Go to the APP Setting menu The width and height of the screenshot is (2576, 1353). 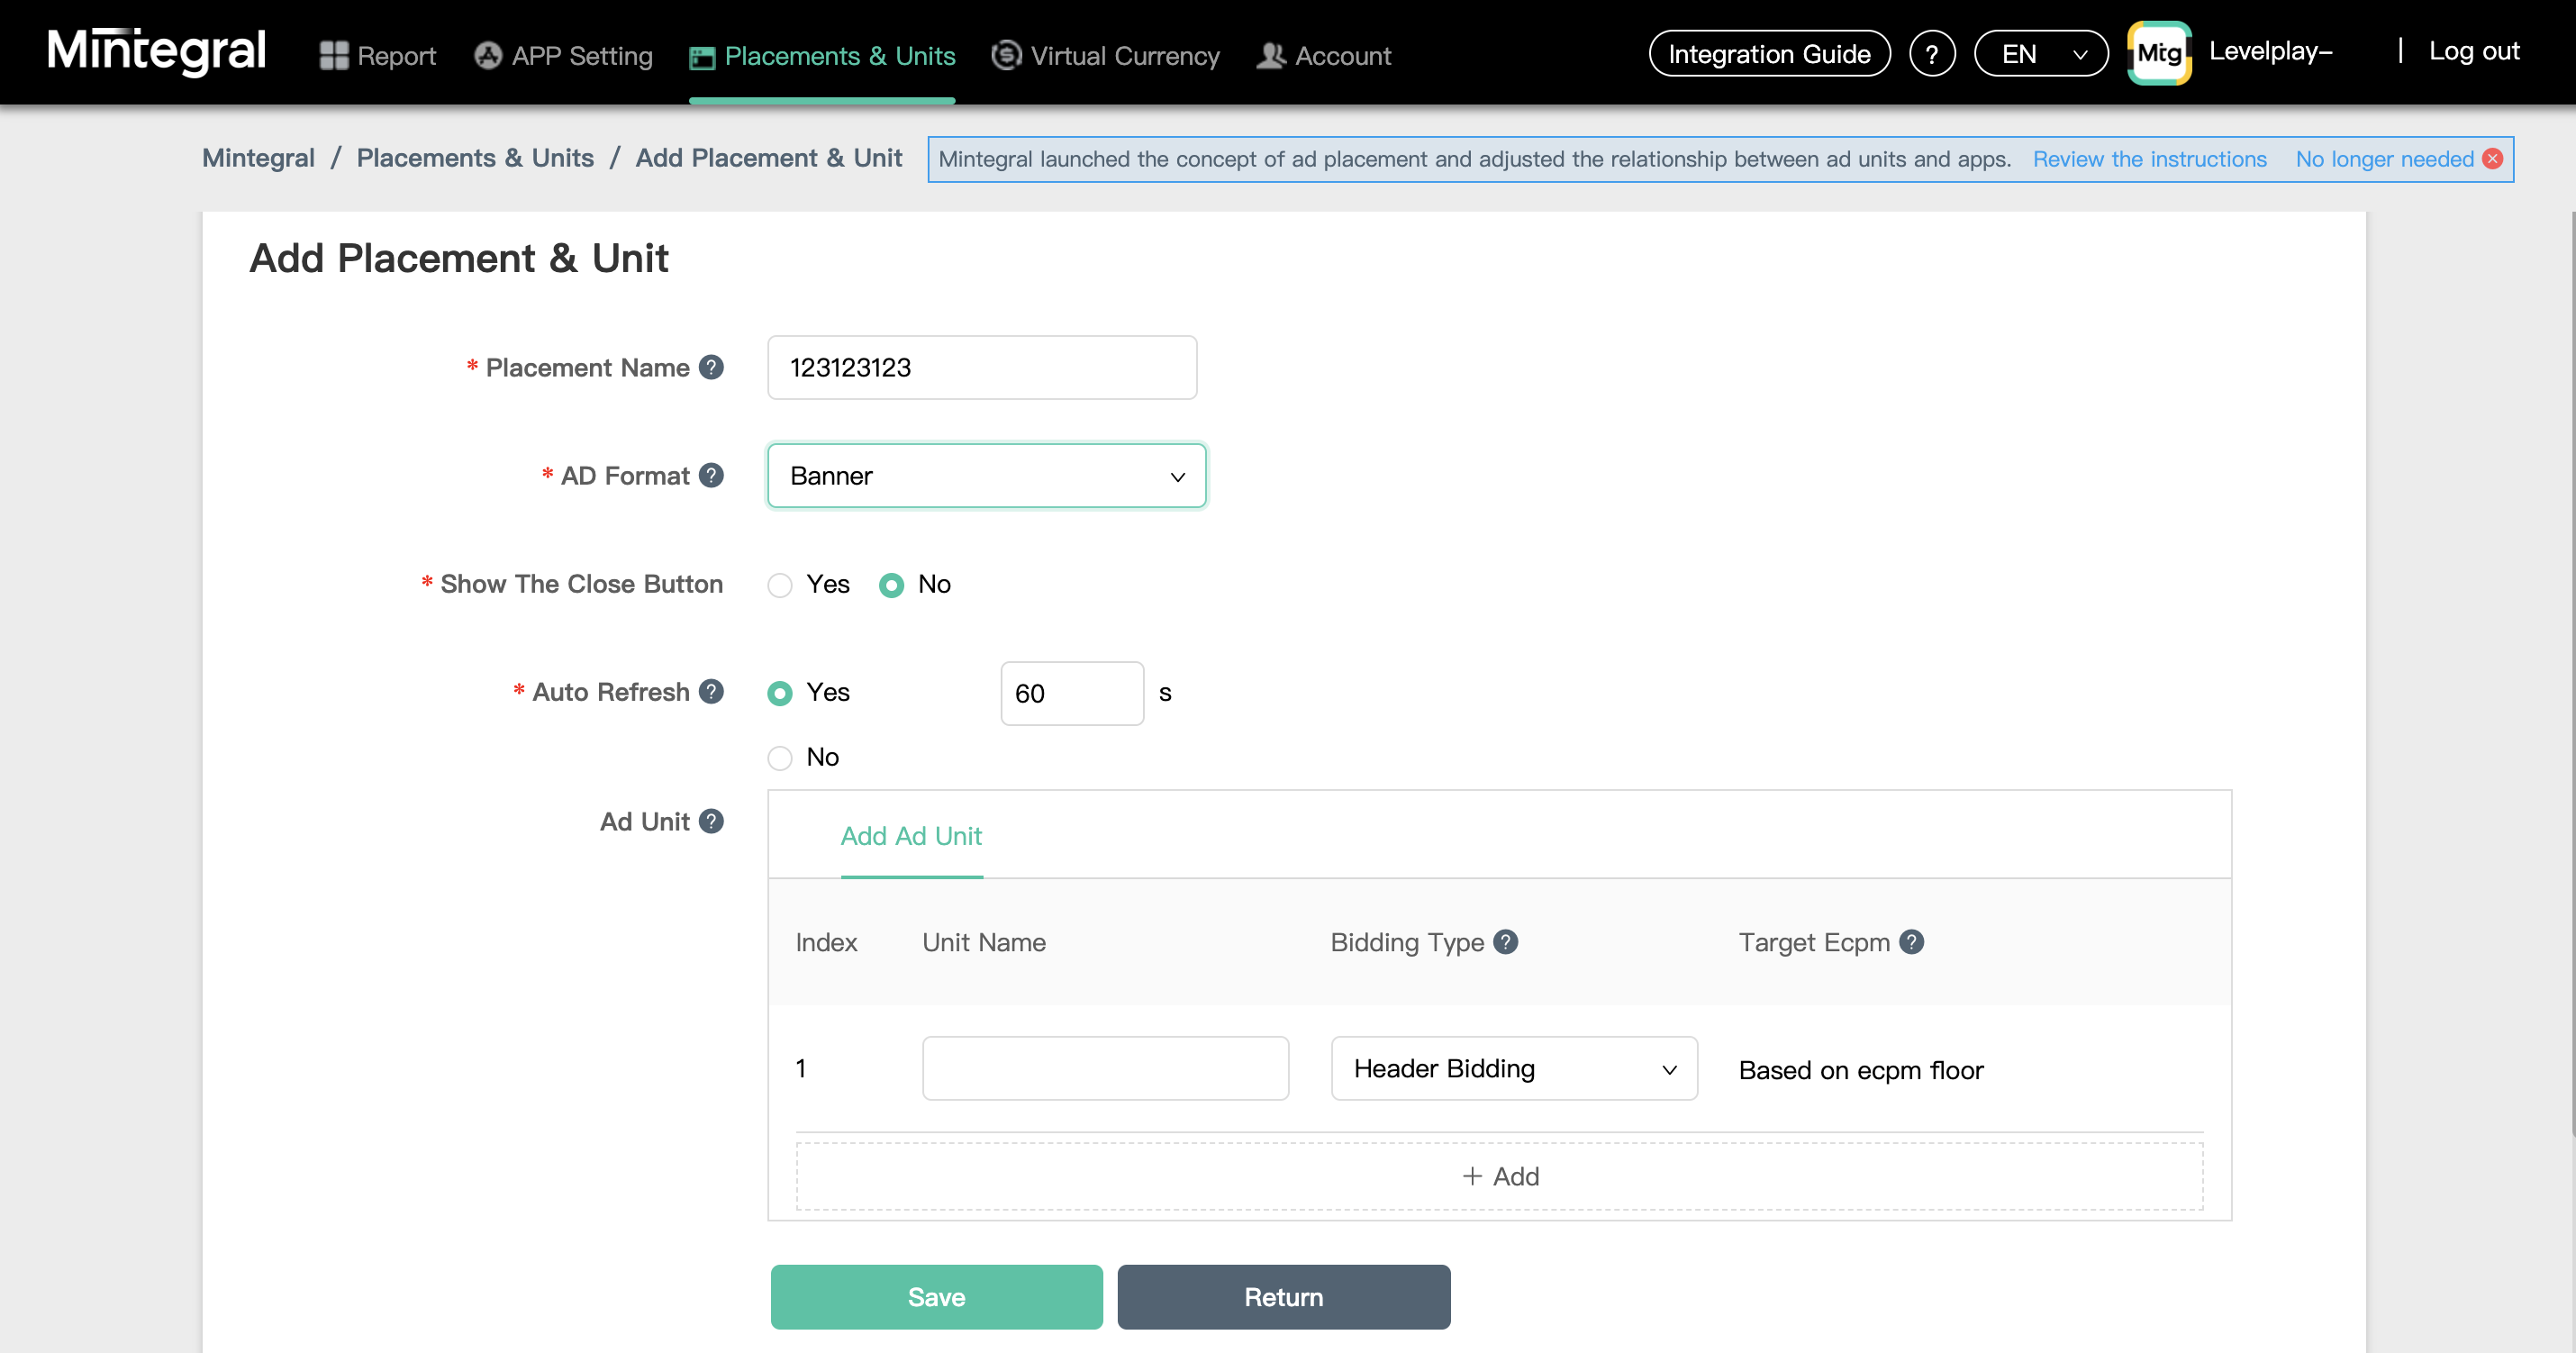click(x=563, y=56)
